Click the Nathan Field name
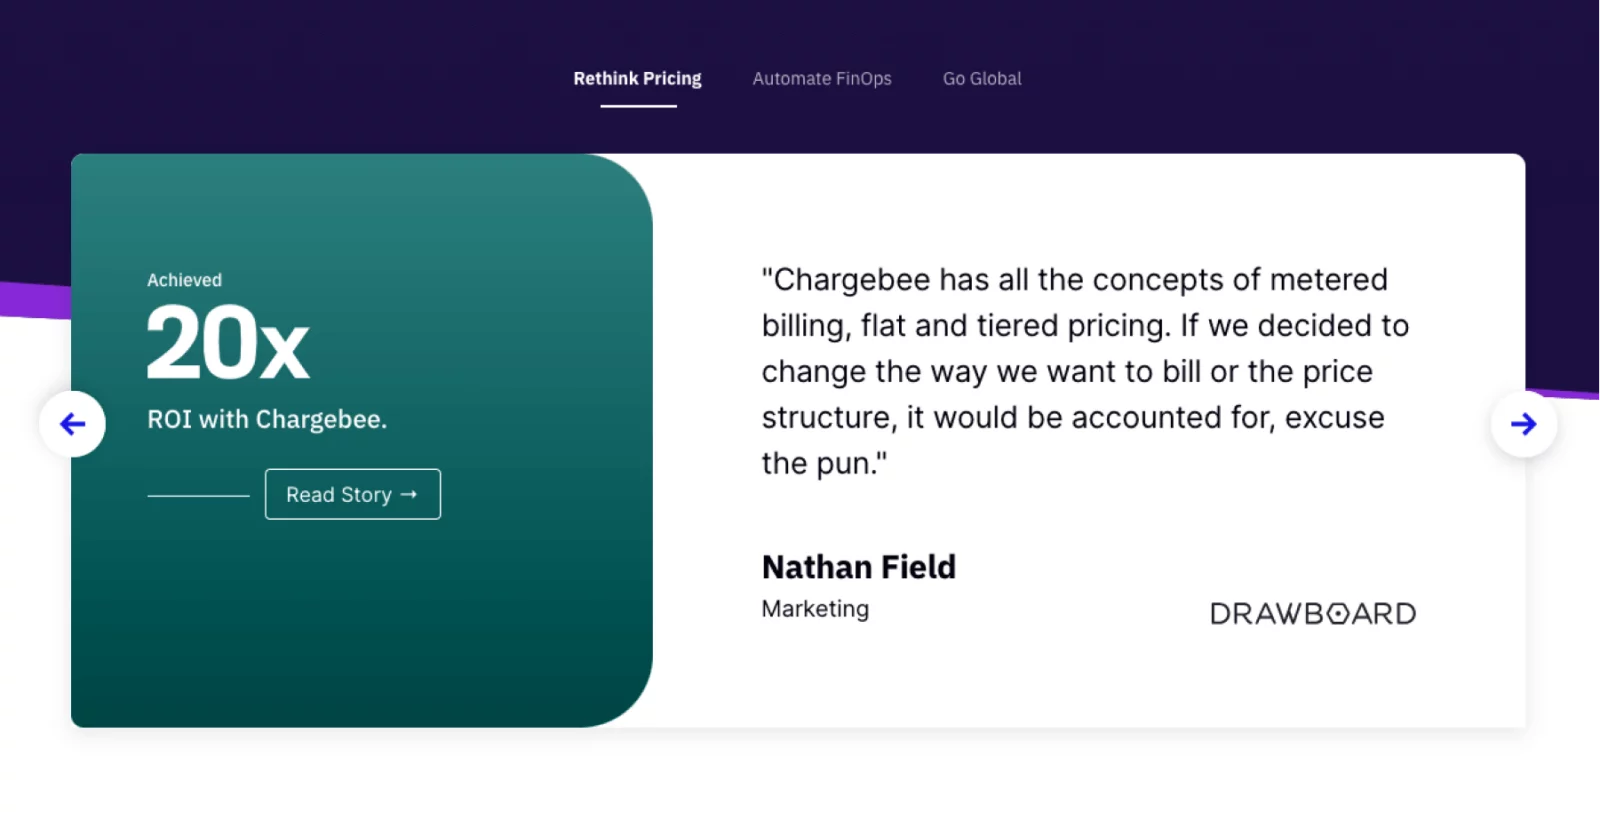 point(858,567)
